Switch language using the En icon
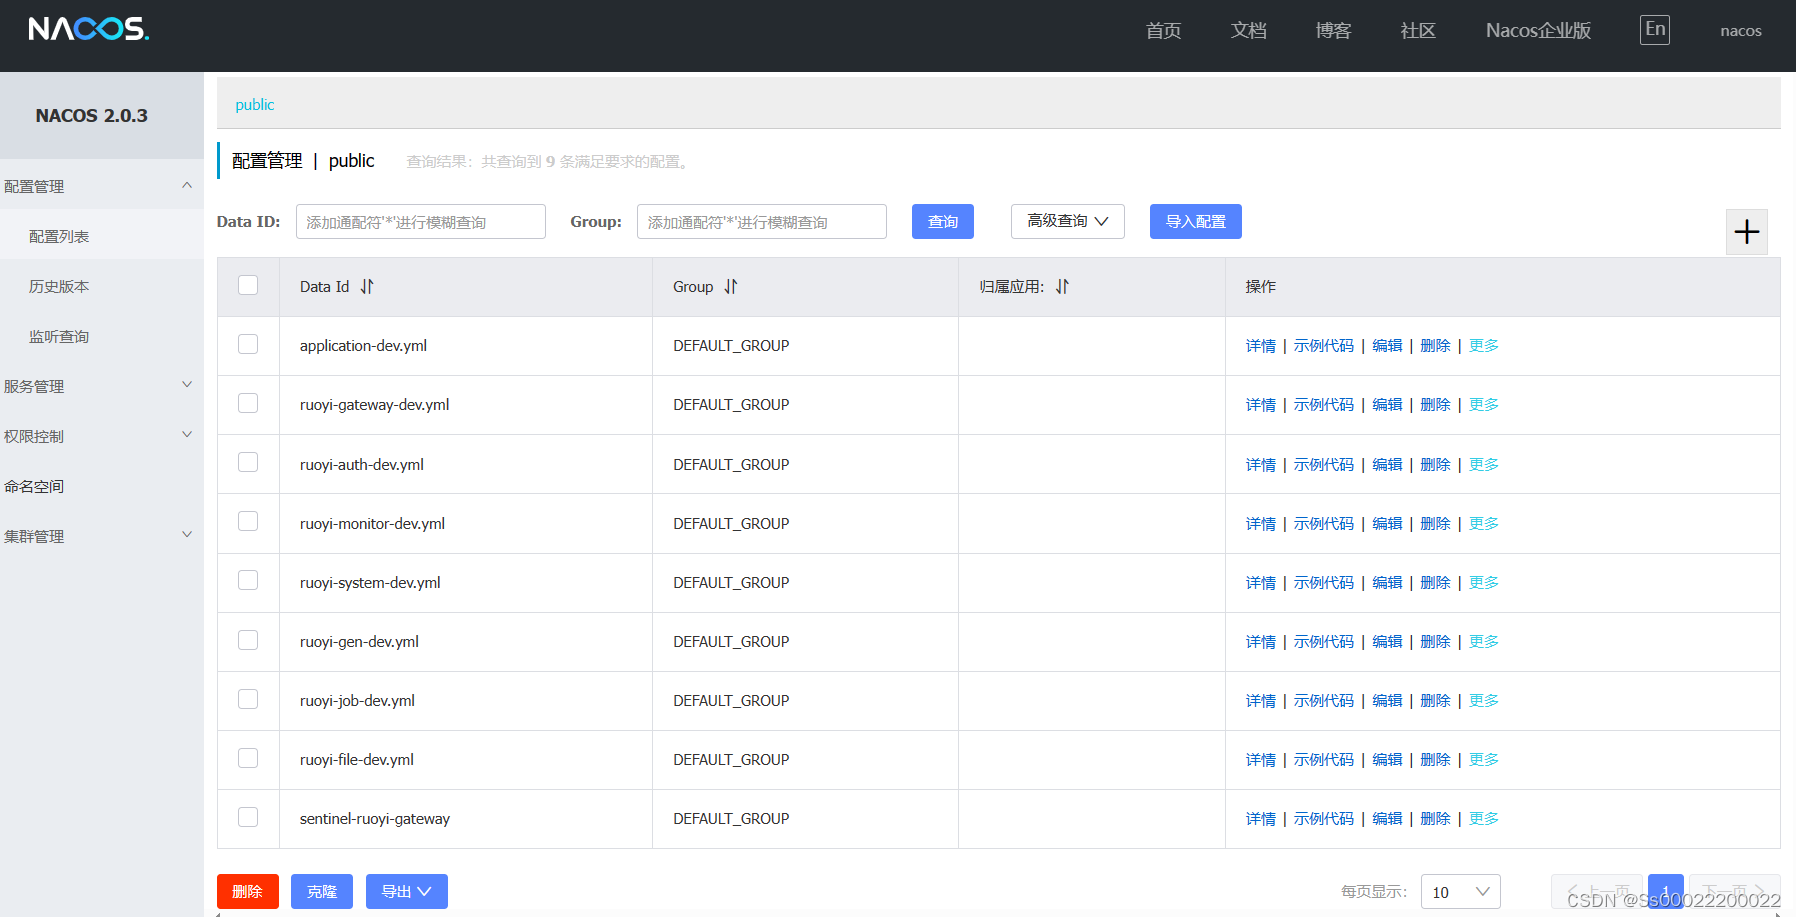The height and width of the screenshot is (917, 1796). pyautogui.click(x=1654, y=29)
